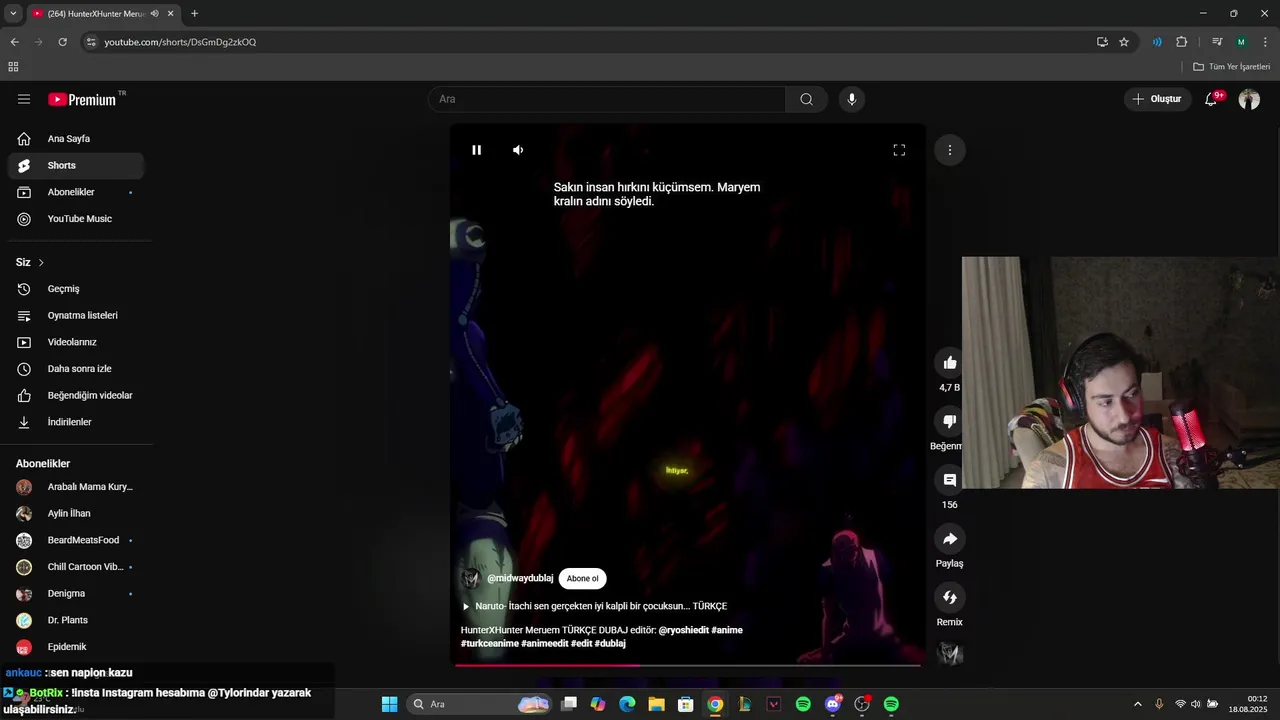Image resolution: width=1280 pixels, height=720 pixels.
Task: Like the Short with thumbs up
Action: point(950,362)
